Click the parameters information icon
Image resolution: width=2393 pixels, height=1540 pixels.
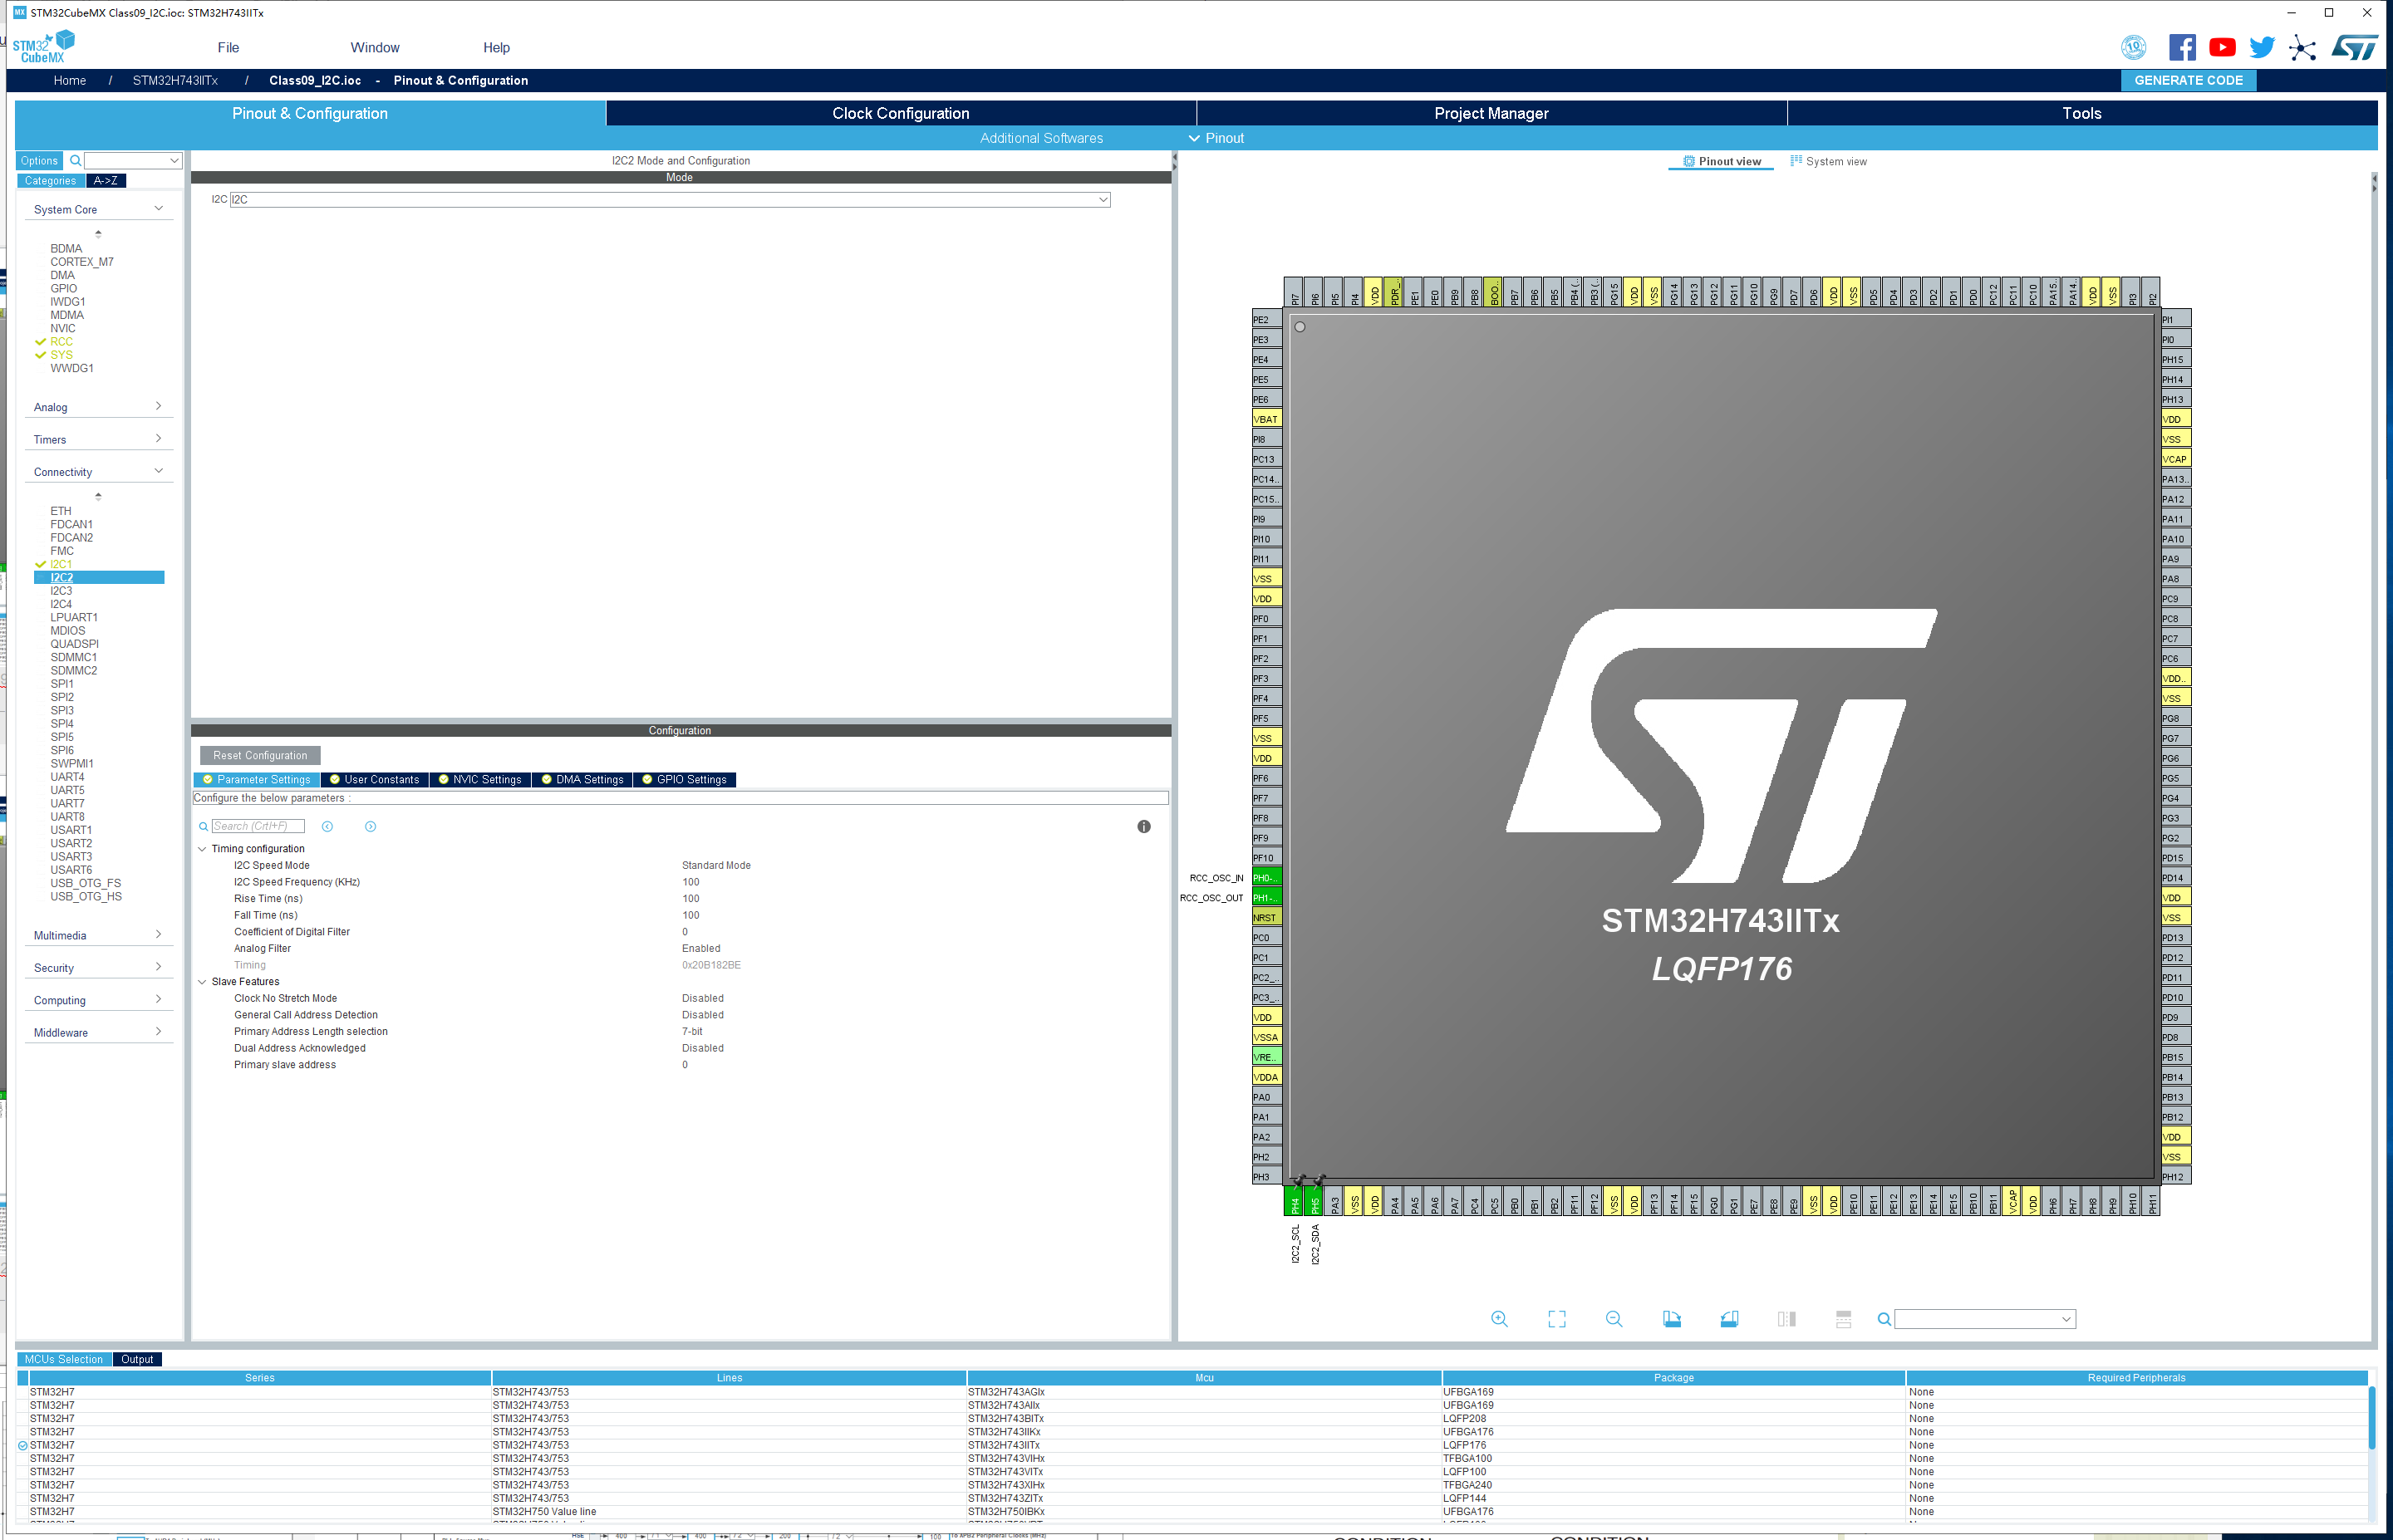[x=1144, y=826]
